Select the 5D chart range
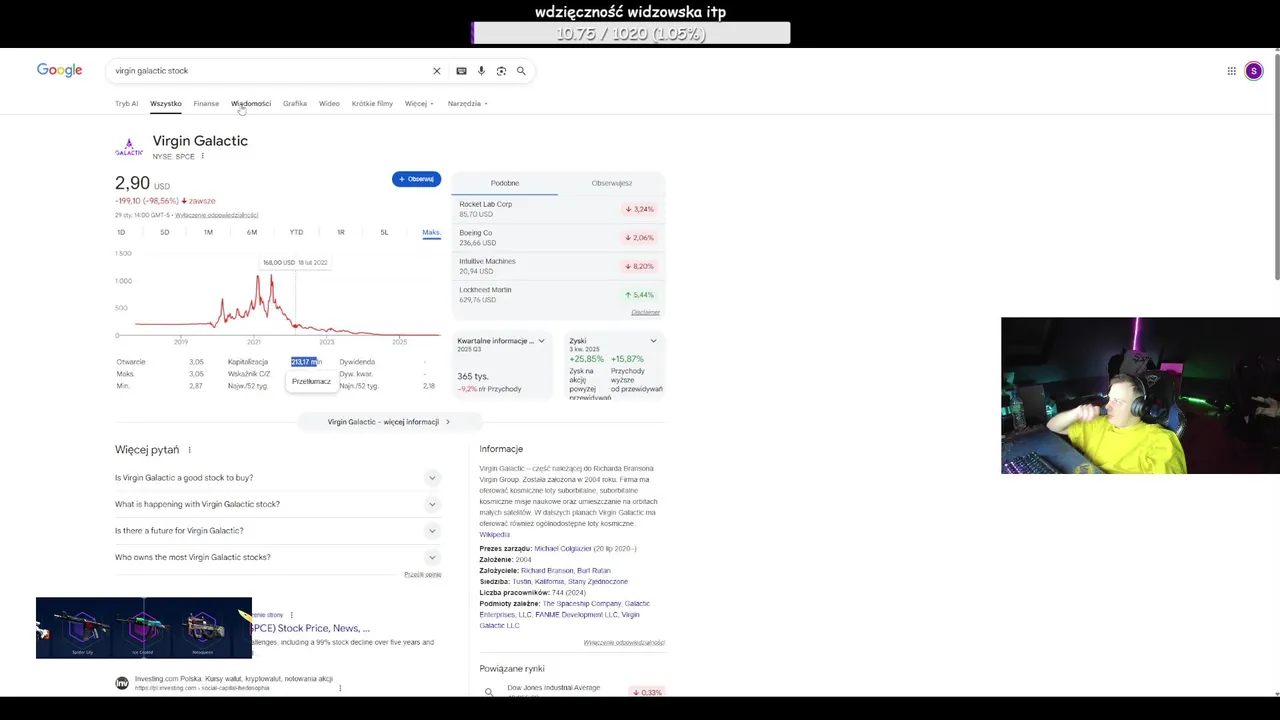The height and width of the screenshot is (720, 1280). click(x=165, y=232)
